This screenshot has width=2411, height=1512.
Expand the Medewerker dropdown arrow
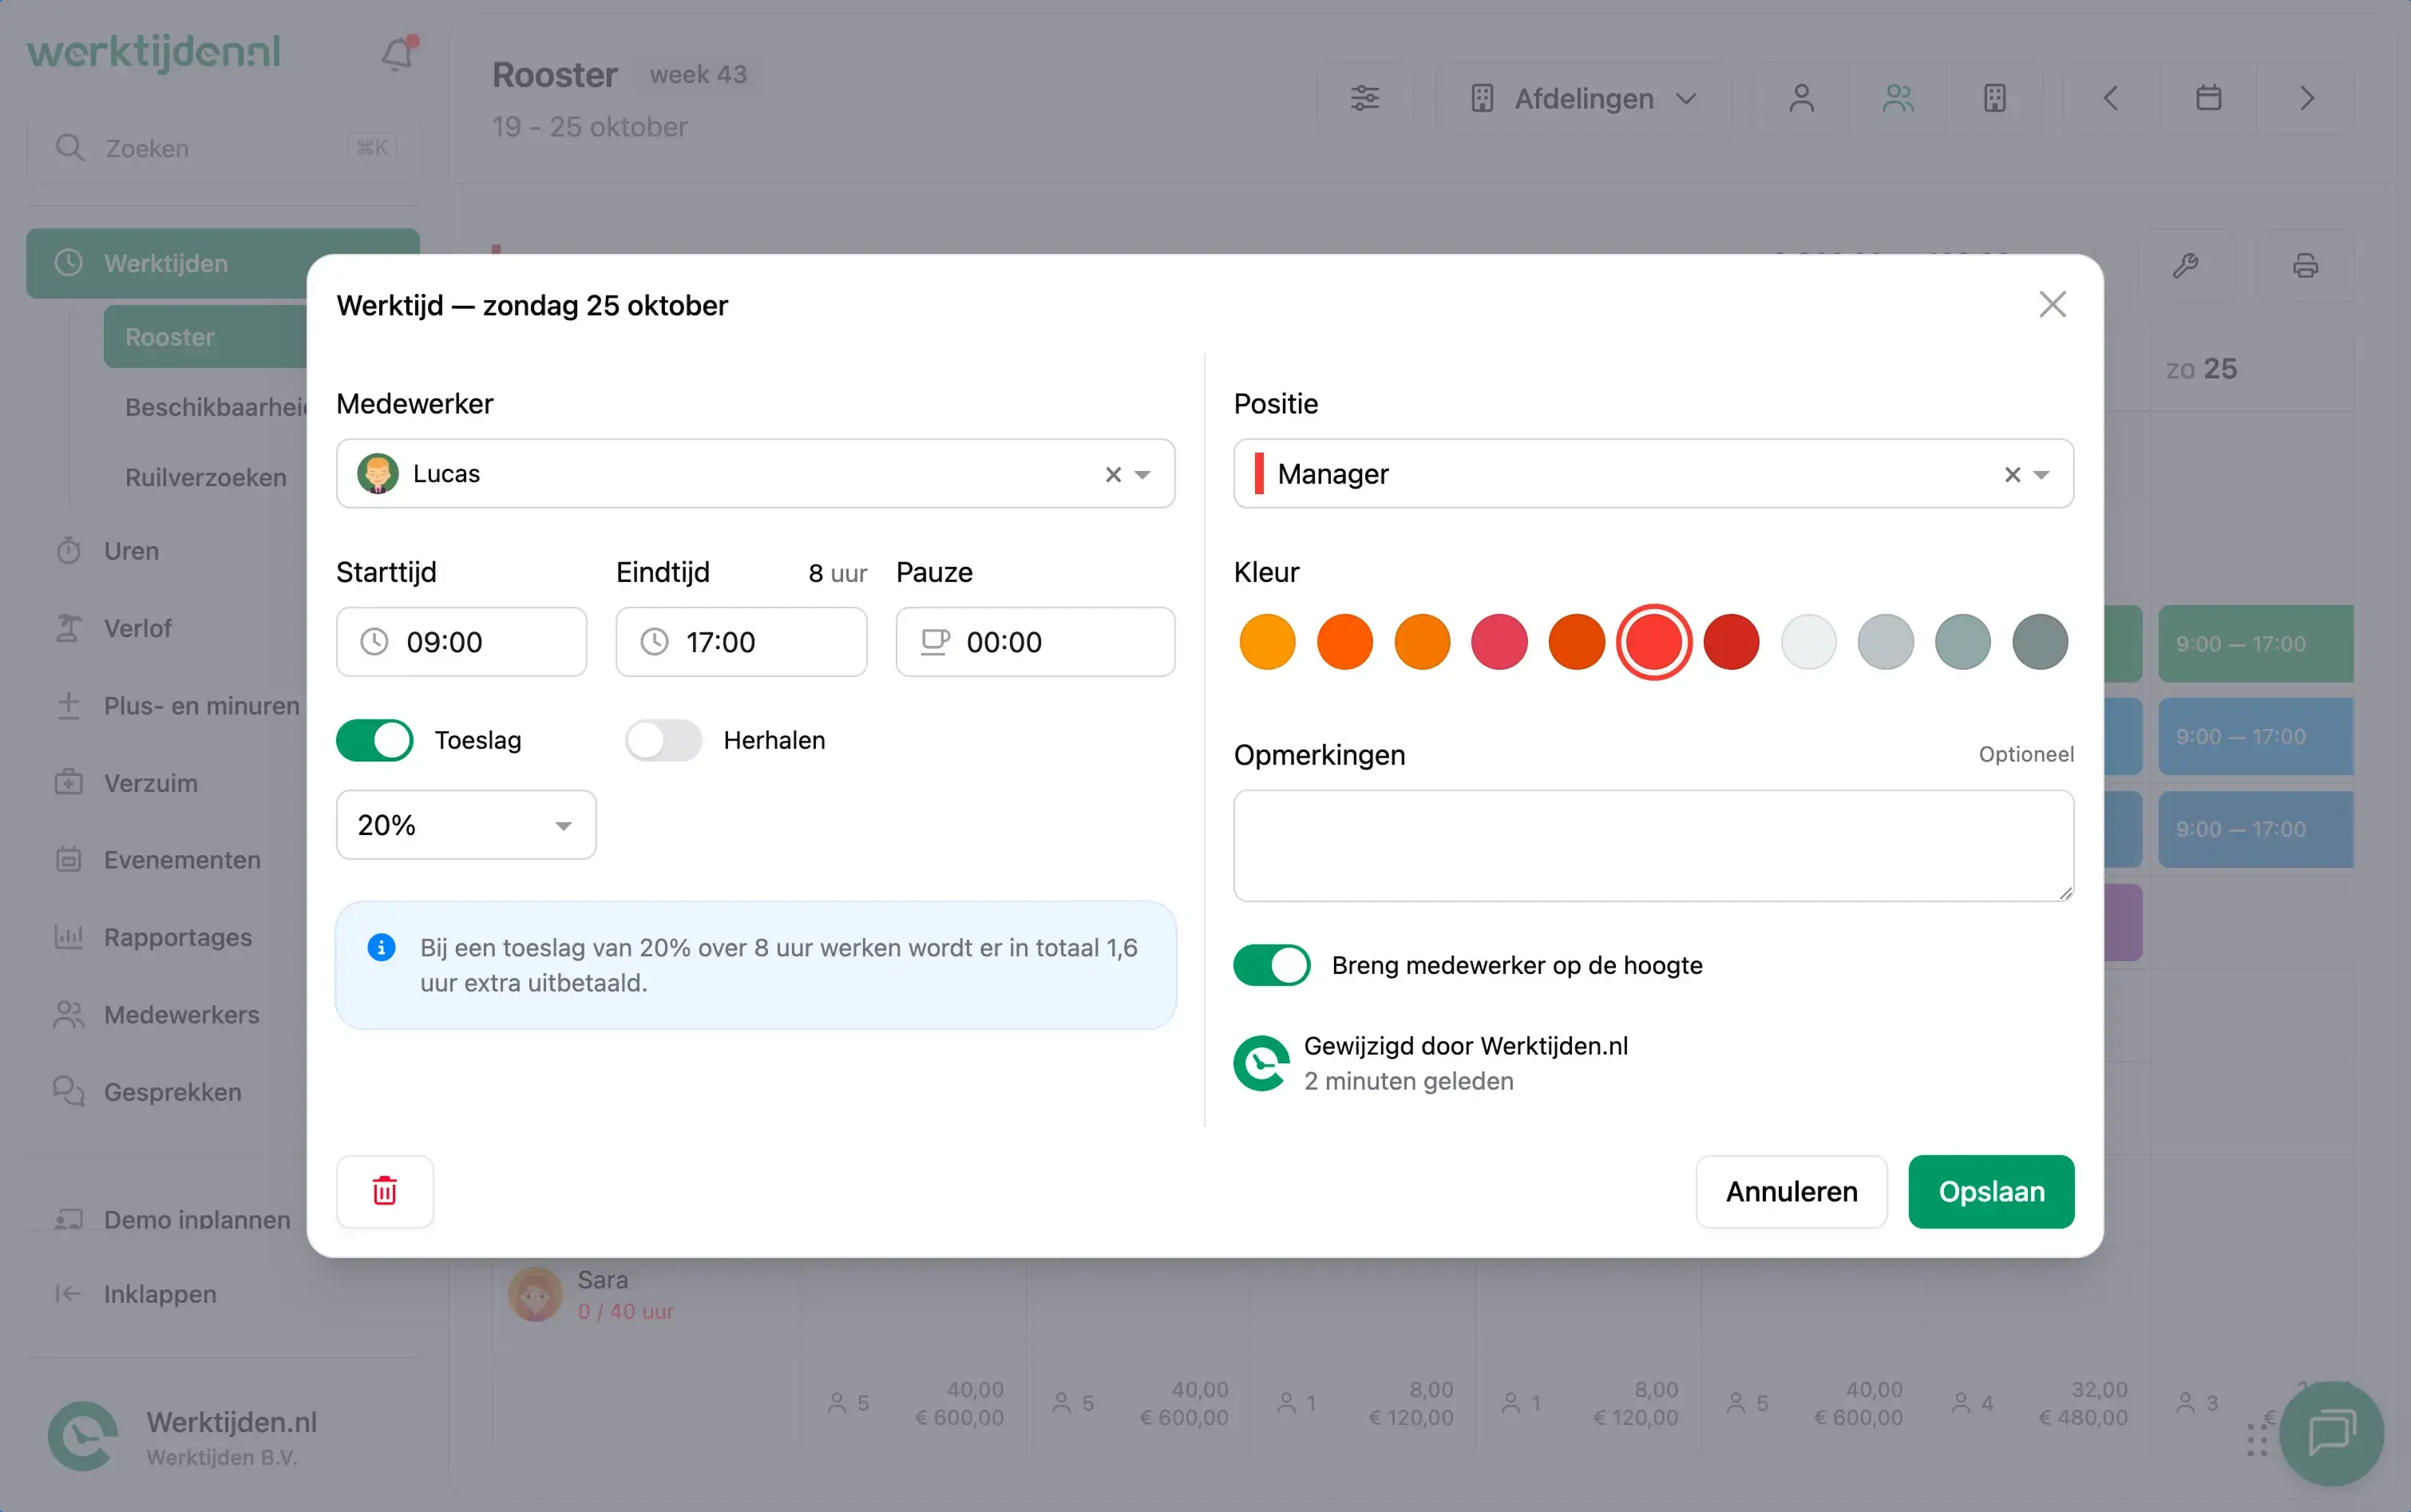coord(1142,474)
